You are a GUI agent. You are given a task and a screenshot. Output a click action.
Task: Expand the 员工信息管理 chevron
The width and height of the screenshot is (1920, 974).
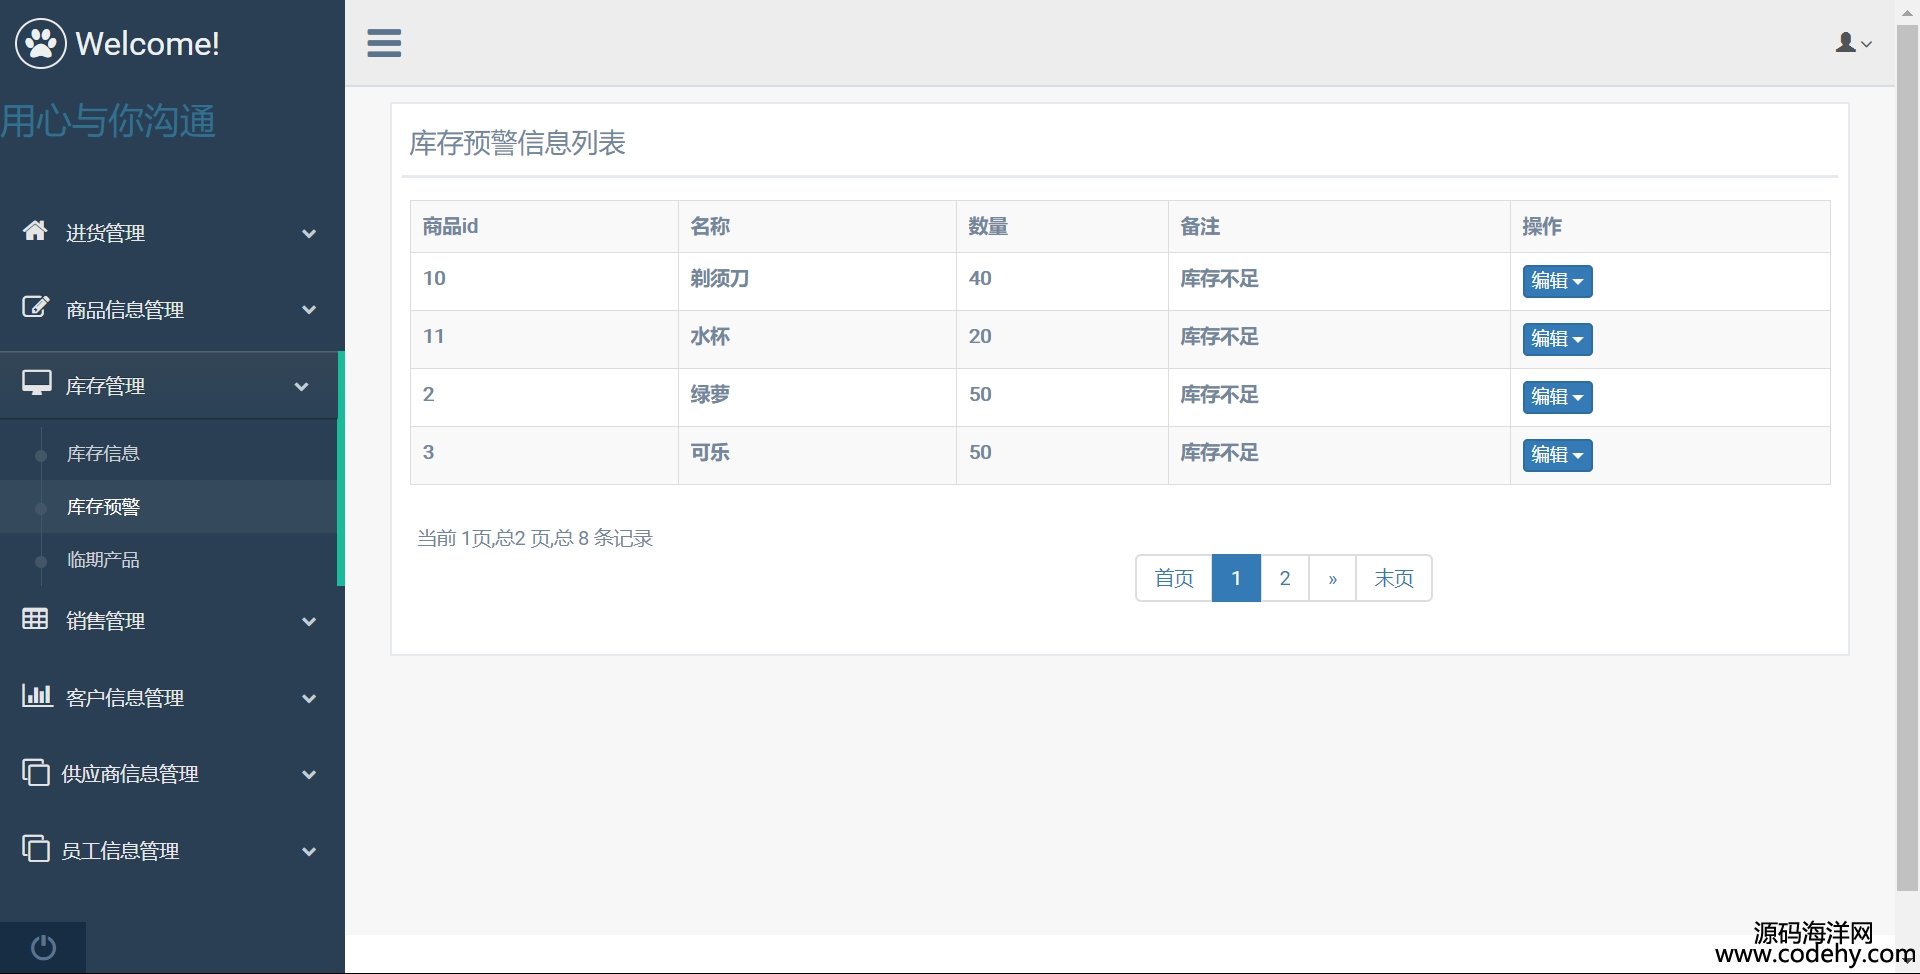point(309,852)
